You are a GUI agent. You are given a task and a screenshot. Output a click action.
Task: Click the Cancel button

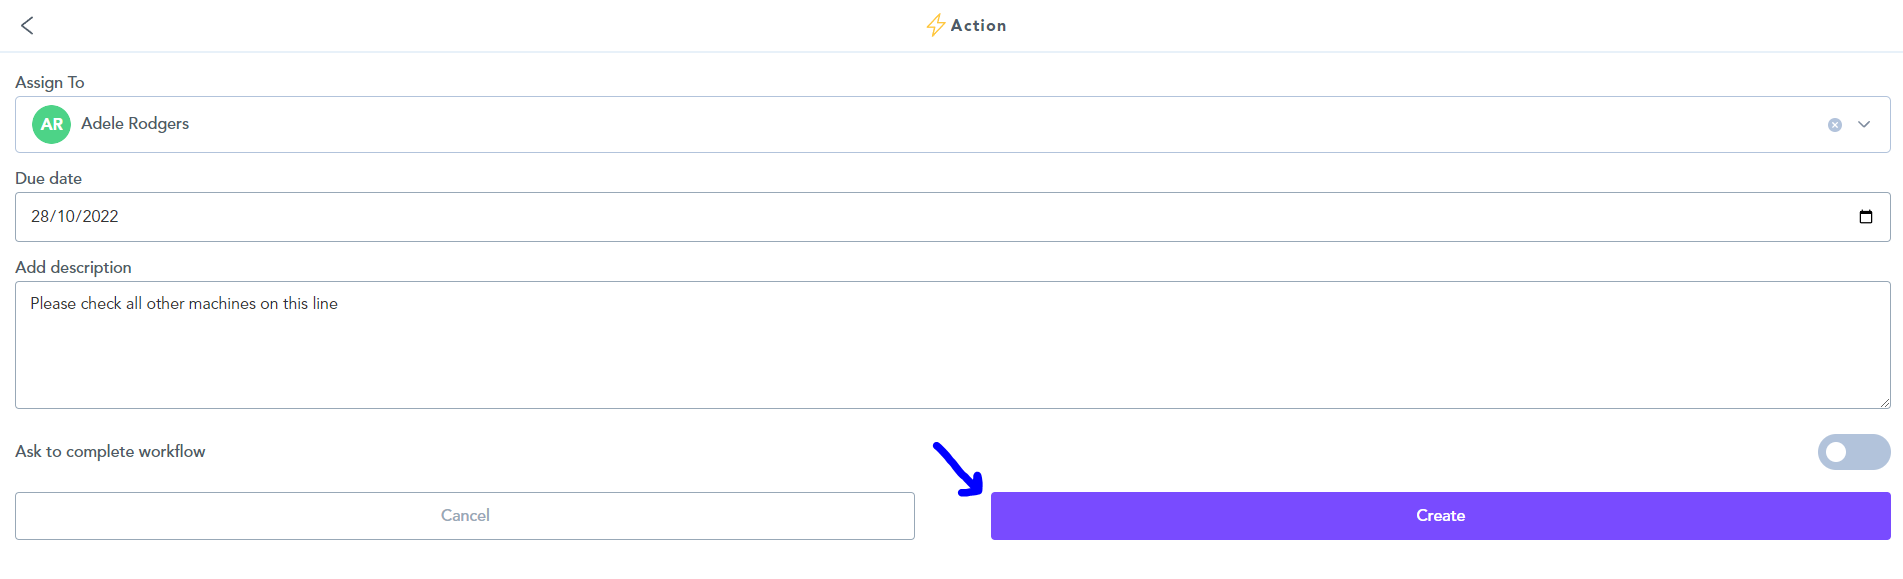pyautogui.click(x=465, y=516)
